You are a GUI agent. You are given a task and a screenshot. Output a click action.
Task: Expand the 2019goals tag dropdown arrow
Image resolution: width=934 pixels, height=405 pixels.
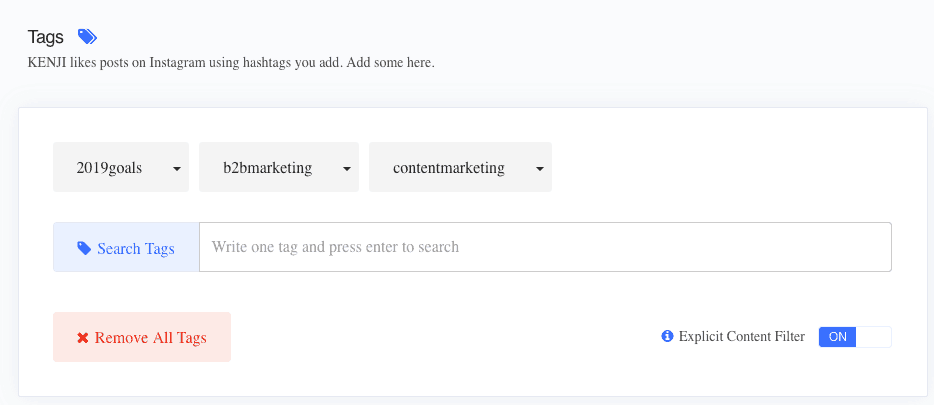point(177,169)
